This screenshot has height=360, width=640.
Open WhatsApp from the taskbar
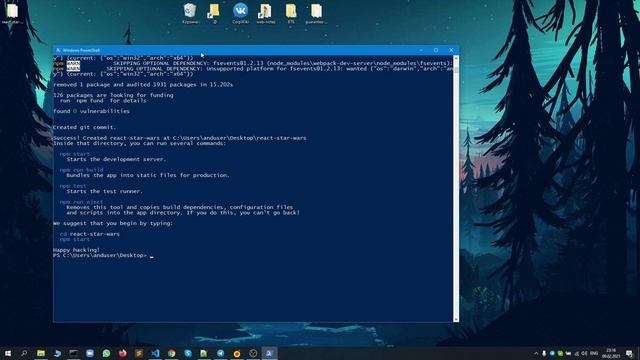pos(106,353)
